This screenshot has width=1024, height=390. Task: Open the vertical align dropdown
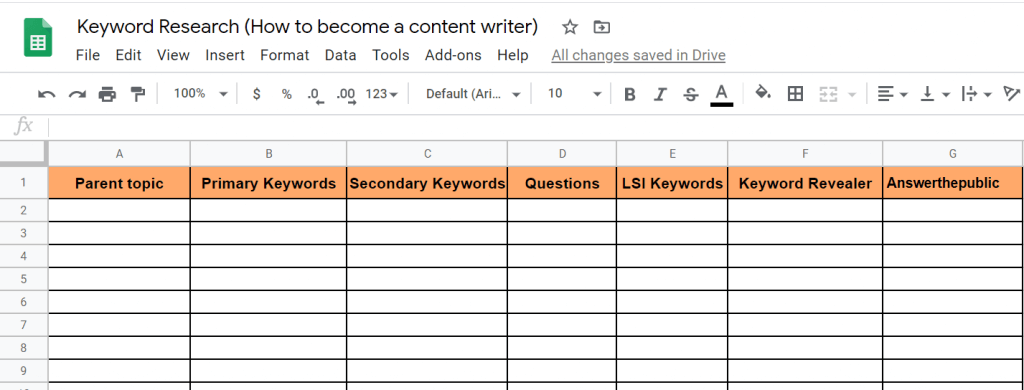click(x=935, y=94)
